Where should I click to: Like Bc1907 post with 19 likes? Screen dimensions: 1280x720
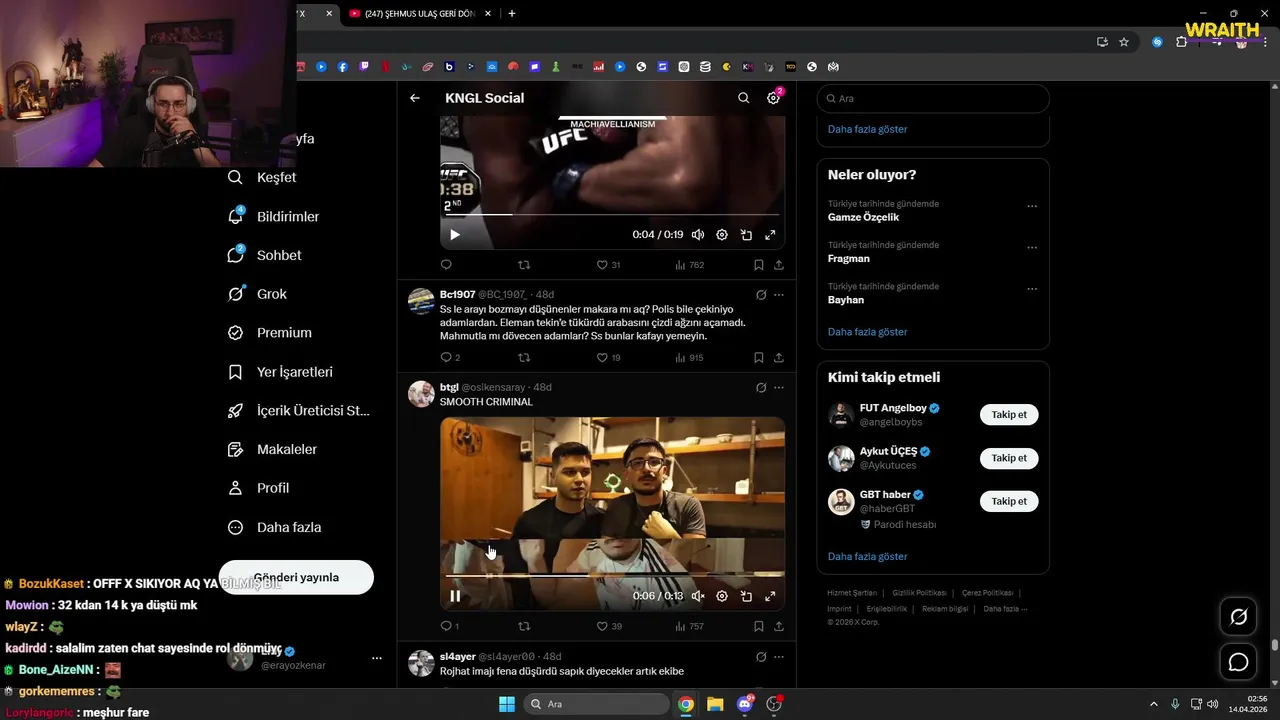(608, 358)
